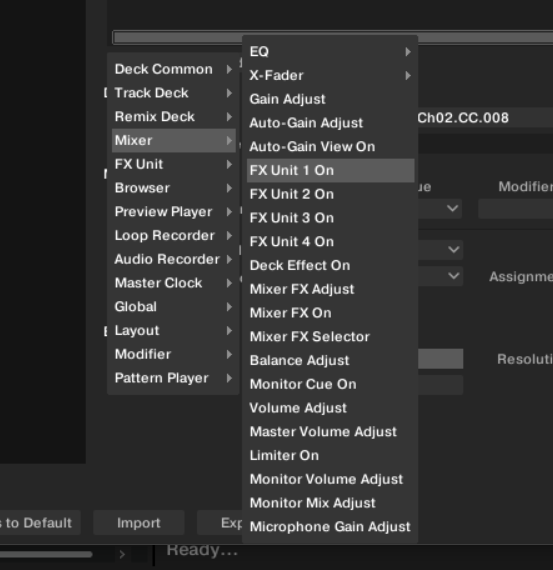The width and height of the screenshot is (553, 570).
Task: Choose Master Volume Adjust
Action: [x=330, y=431]
